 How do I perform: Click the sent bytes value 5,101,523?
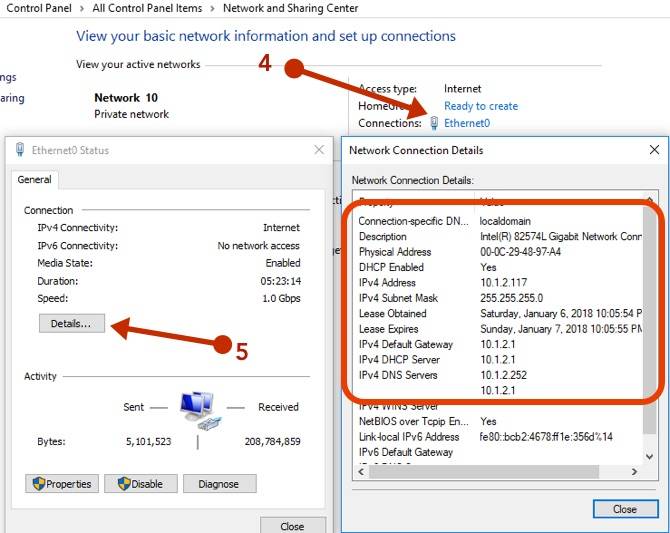click(149, 442)
